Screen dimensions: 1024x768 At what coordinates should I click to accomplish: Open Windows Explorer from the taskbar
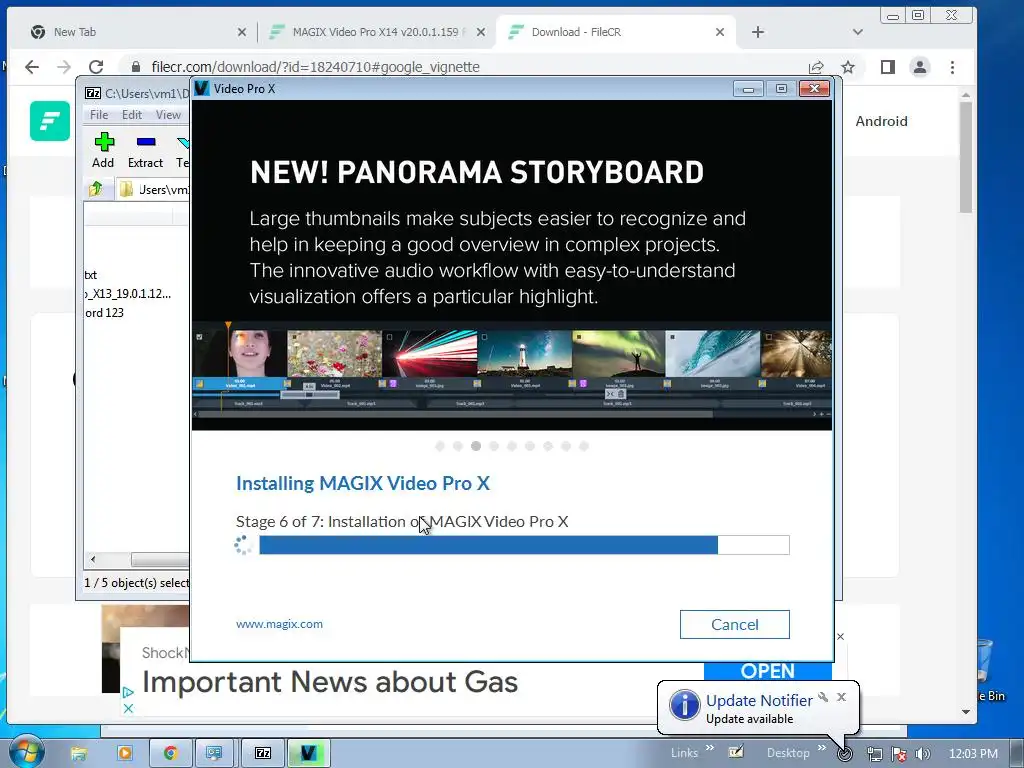[x=78, y=753]
